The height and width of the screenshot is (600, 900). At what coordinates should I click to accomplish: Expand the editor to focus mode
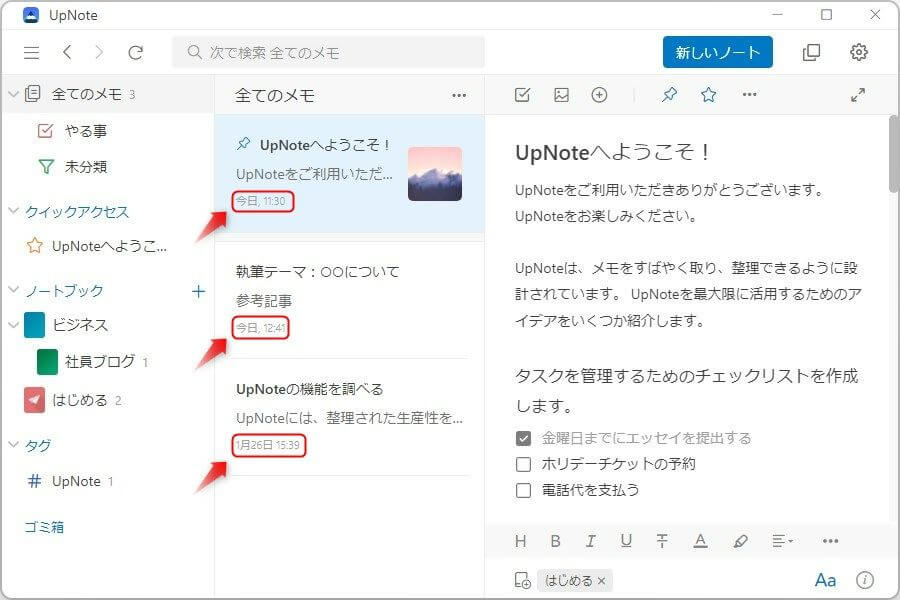click(858, 95)
